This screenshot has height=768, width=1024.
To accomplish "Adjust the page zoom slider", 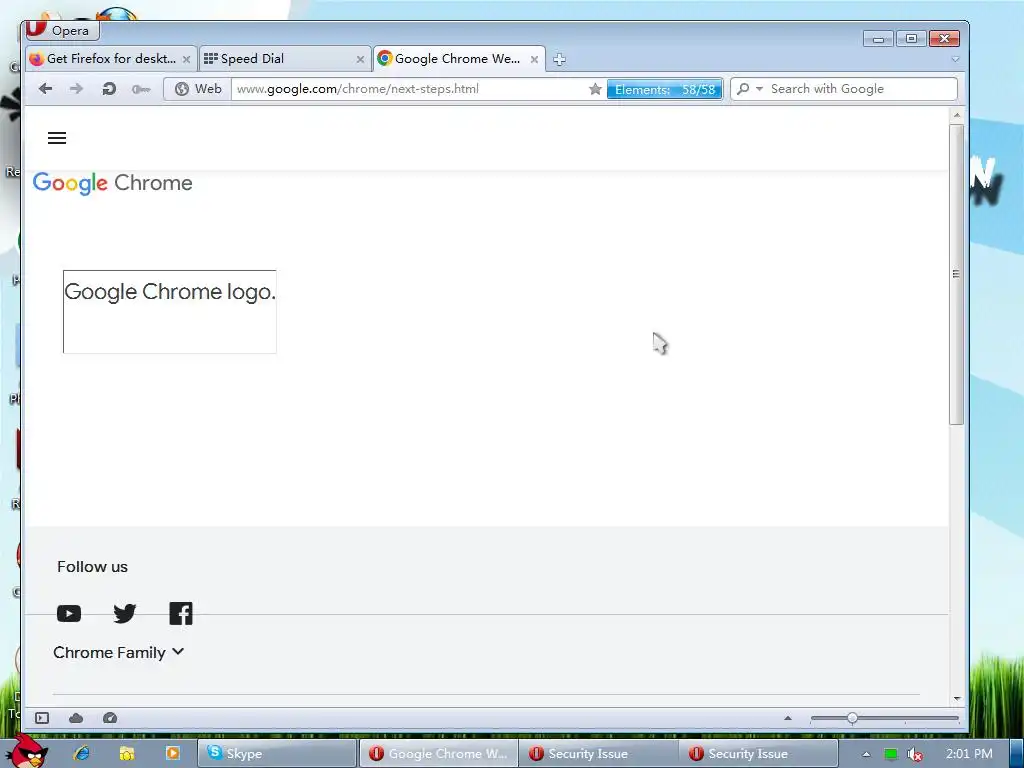I will pos(852,718).
